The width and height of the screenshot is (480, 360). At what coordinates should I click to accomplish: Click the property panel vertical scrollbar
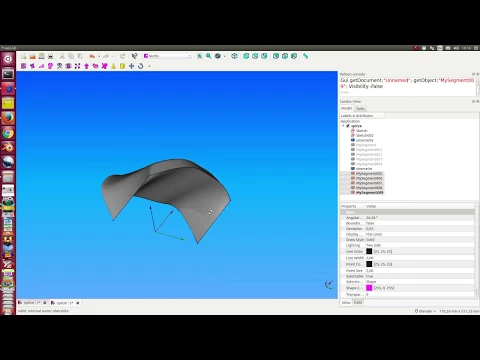click(477, 250)
